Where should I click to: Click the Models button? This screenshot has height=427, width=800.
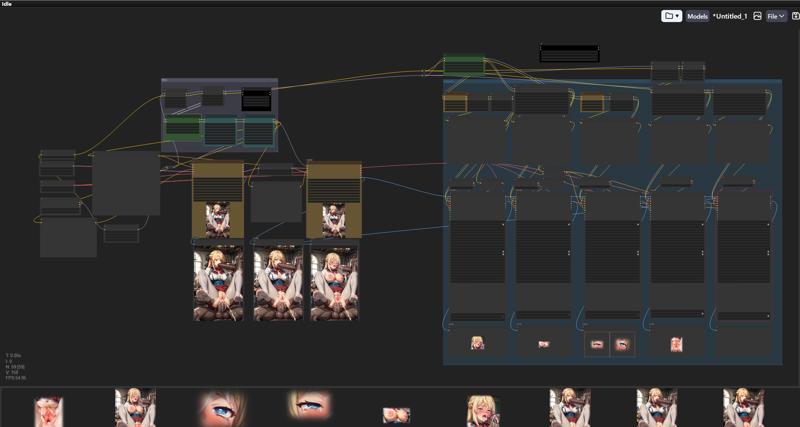click(697, 16)
